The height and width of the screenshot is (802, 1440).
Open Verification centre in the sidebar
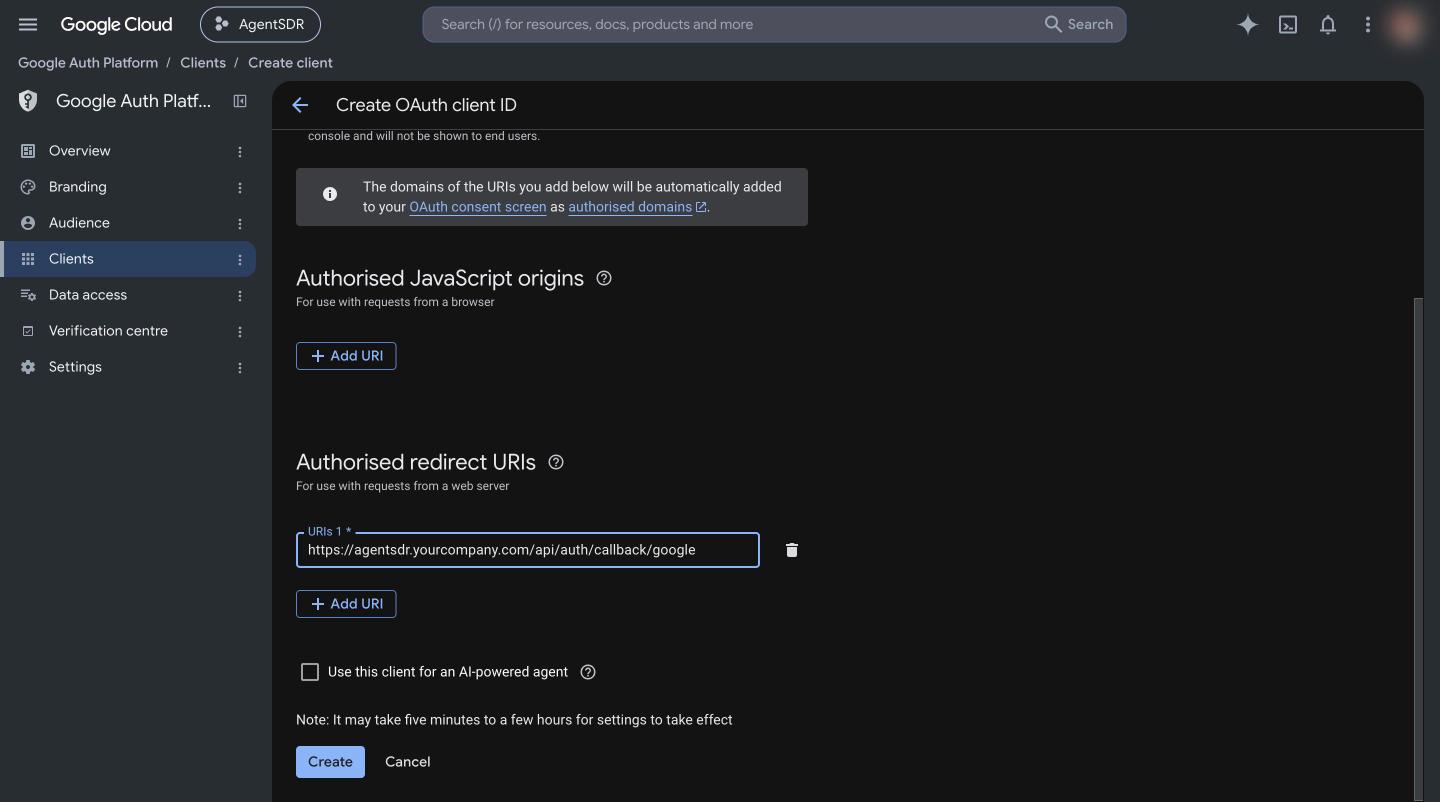click(108, 331)
